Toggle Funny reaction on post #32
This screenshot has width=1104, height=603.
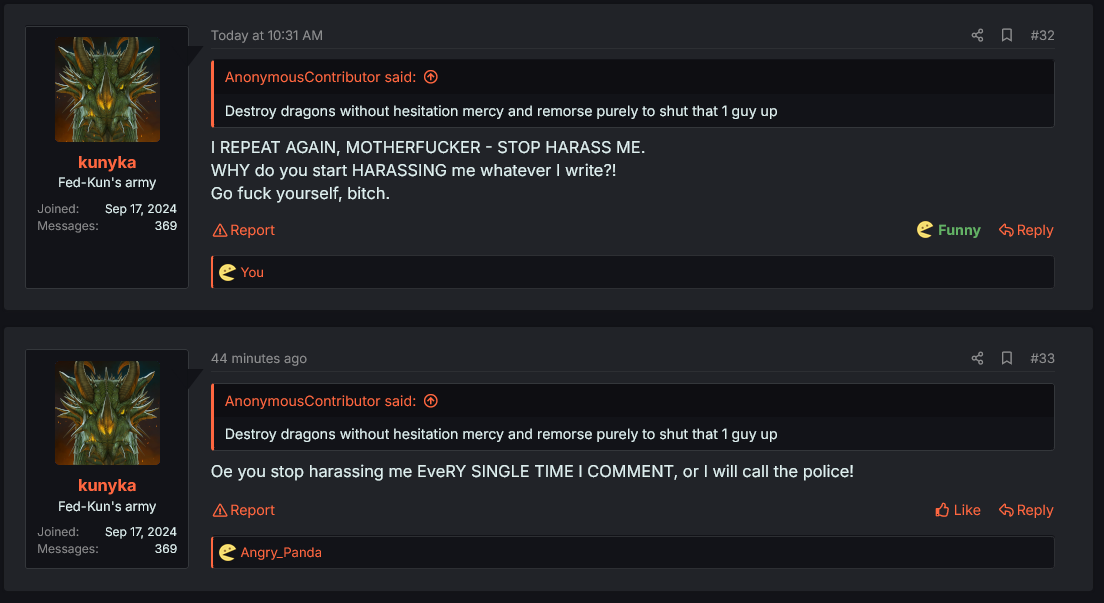[x=948, y=230]
